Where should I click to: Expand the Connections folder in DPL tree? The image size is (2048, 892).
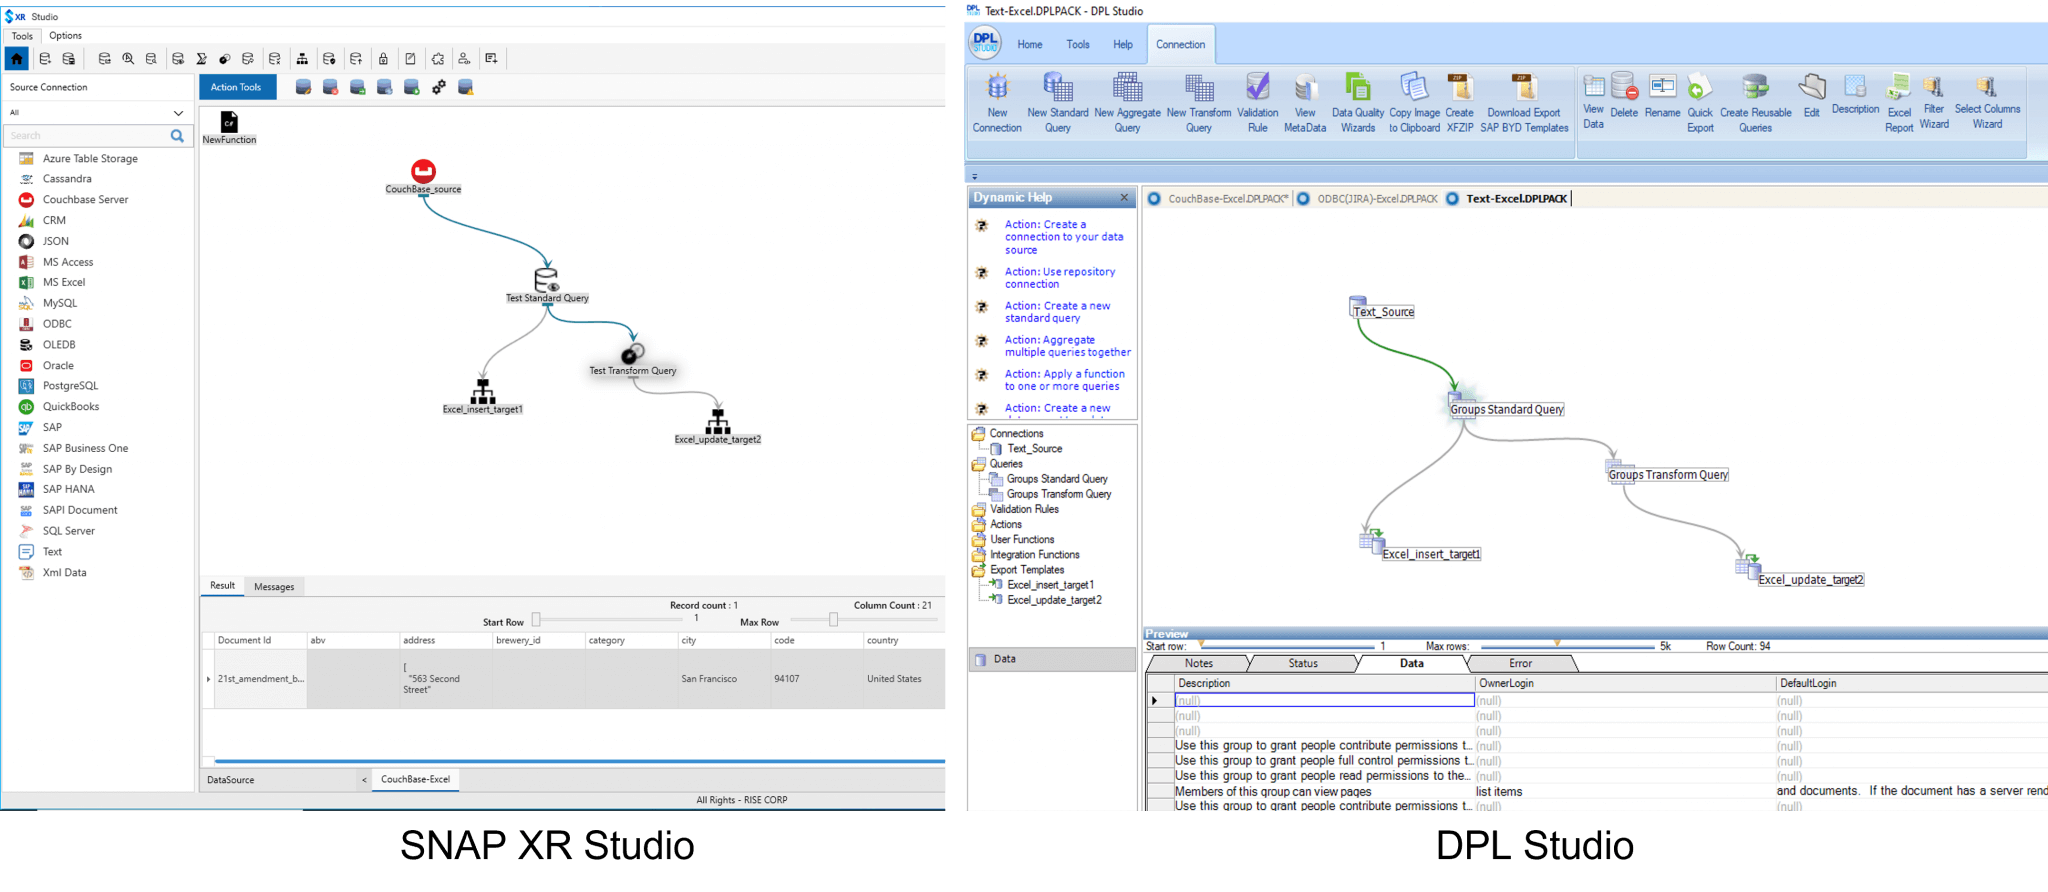pos(978,434)
